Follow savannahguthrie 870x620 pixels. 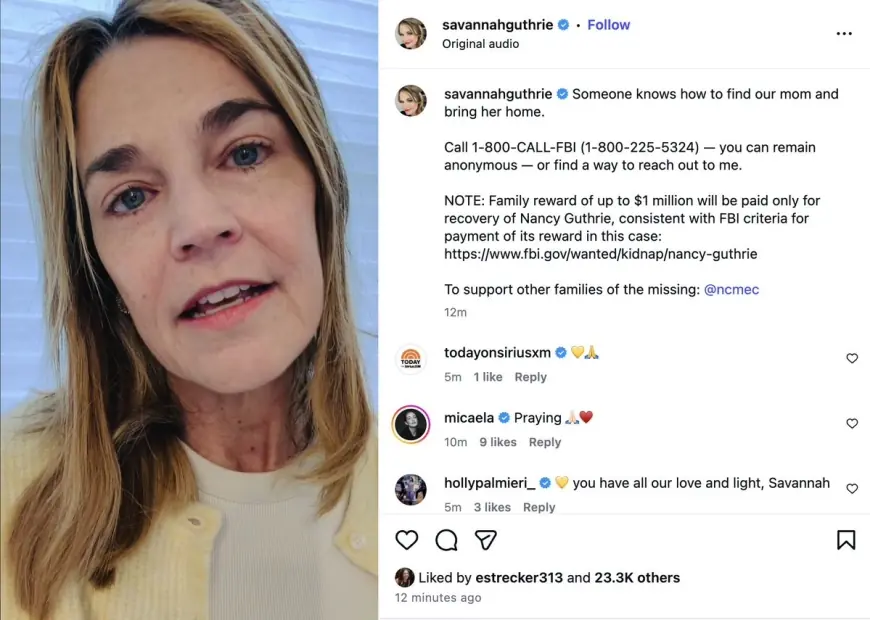coord(609,24)
